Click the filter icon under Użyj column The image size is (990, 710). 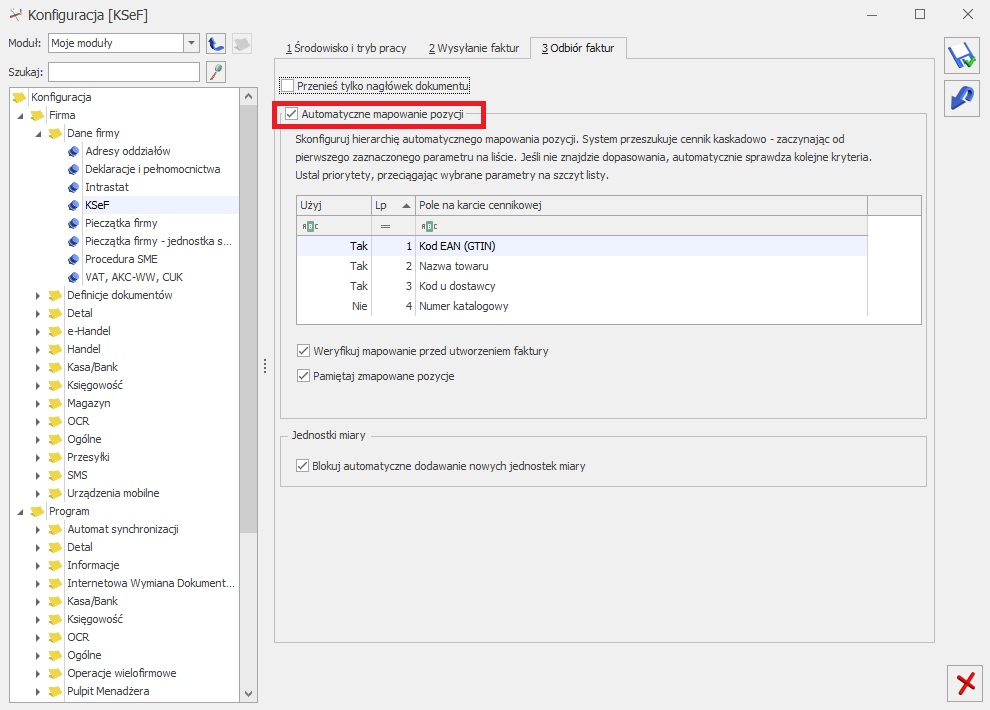click(310, 226)
